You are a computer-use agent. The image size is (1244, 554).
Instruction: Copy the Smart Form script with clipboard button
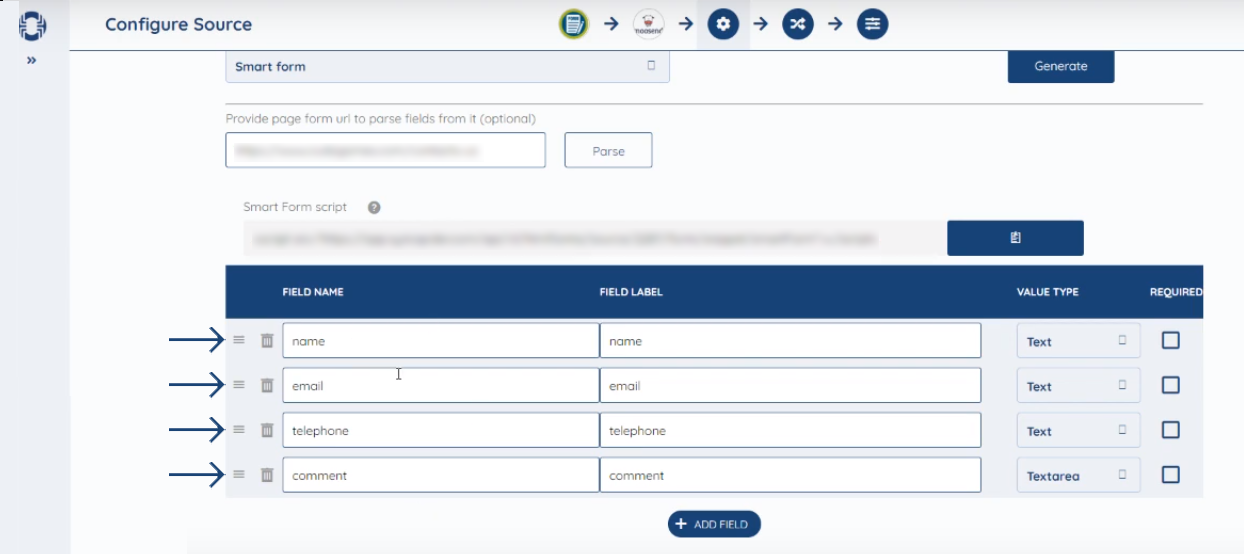pyautogui.click(x=1015, y=238)
